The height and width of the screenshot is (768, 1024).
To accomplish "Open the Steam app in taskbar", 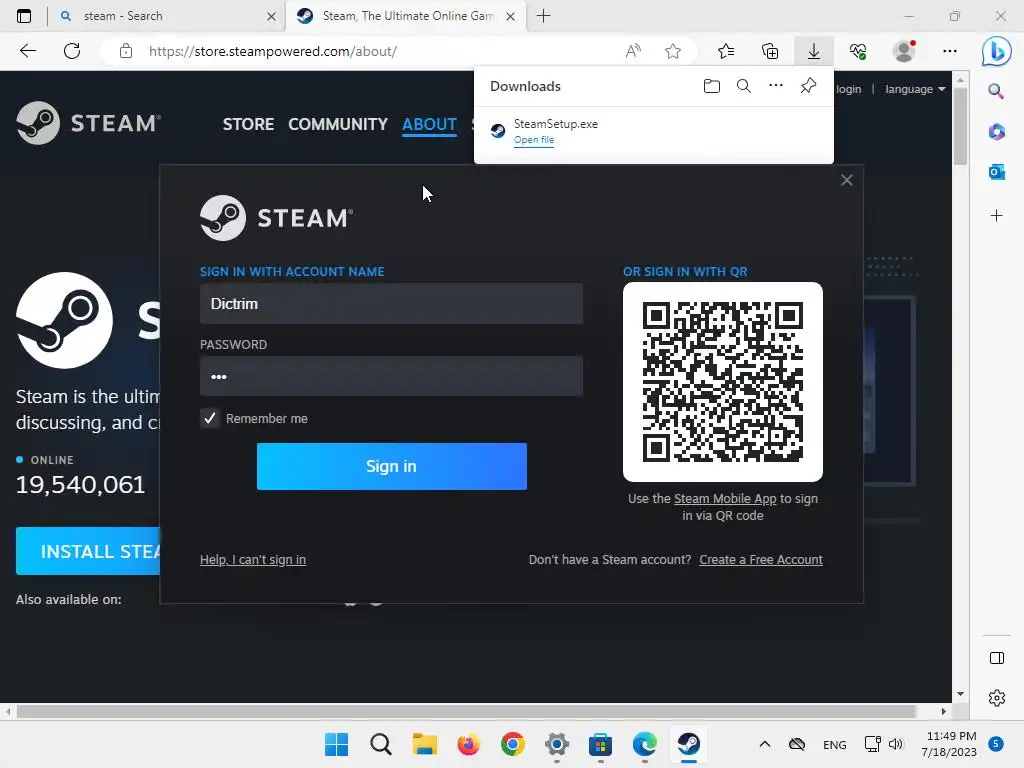I will tap(688, 744).
